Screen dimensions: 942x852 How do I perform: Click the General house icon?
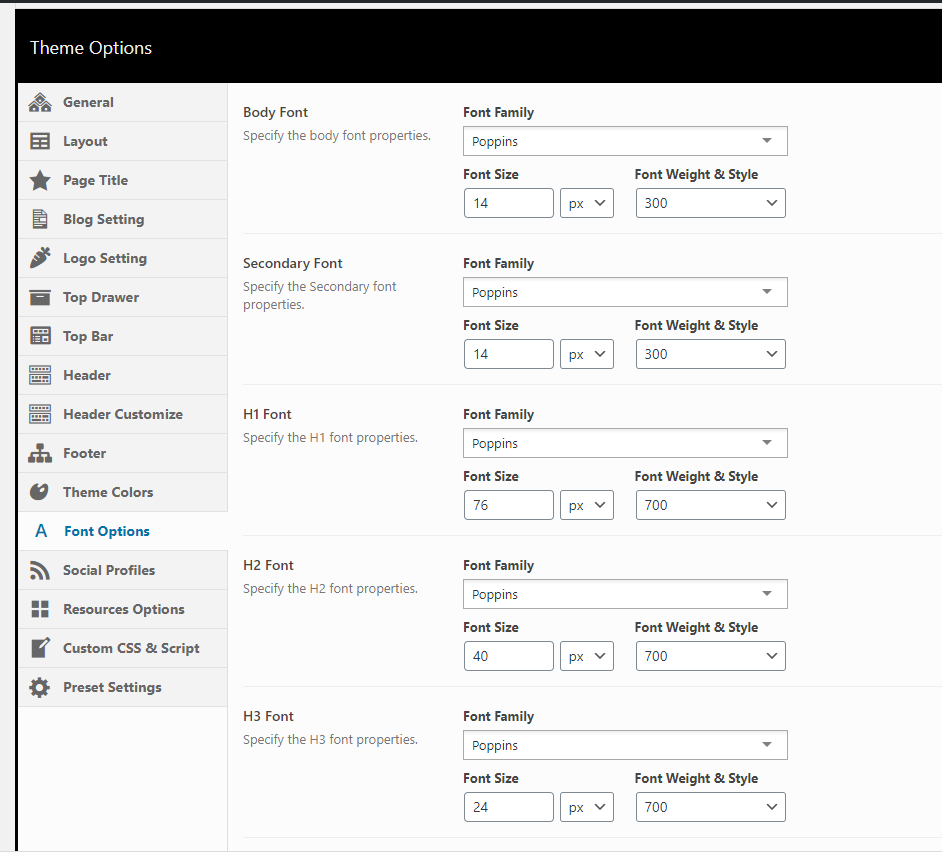40,102
